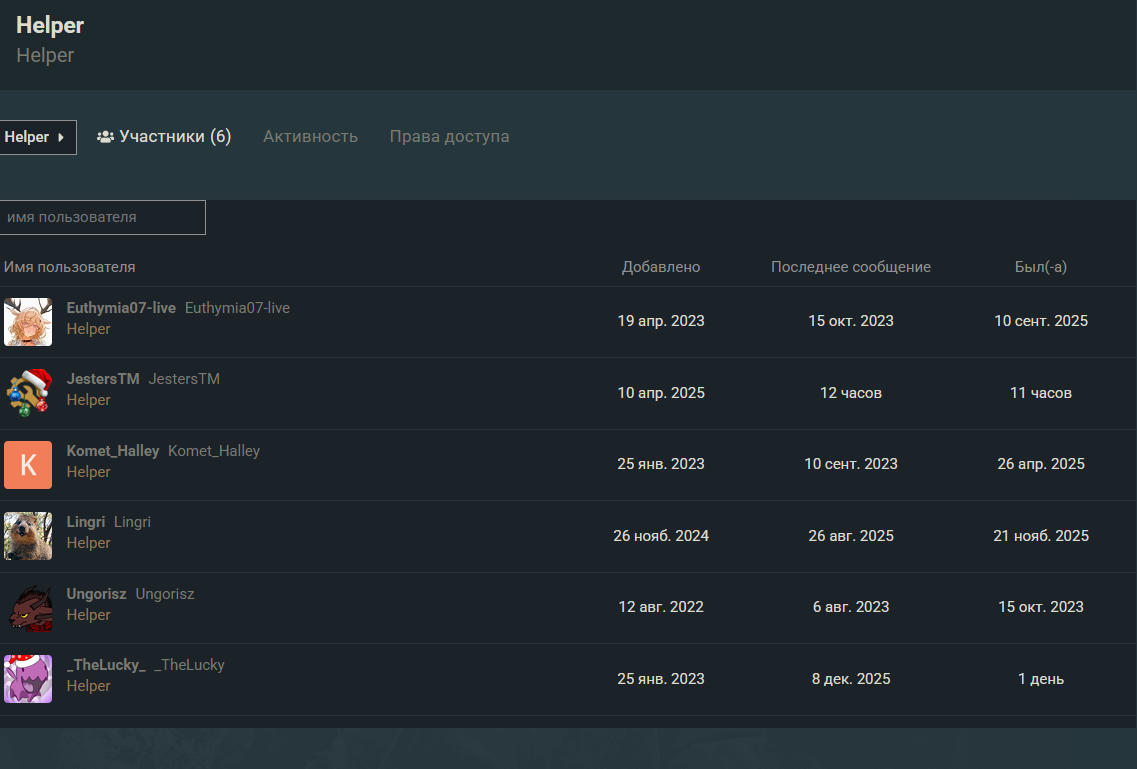Screen dimensions: 1137x769
Task: Open the Активность tab
Action: (x=310, y=137)
